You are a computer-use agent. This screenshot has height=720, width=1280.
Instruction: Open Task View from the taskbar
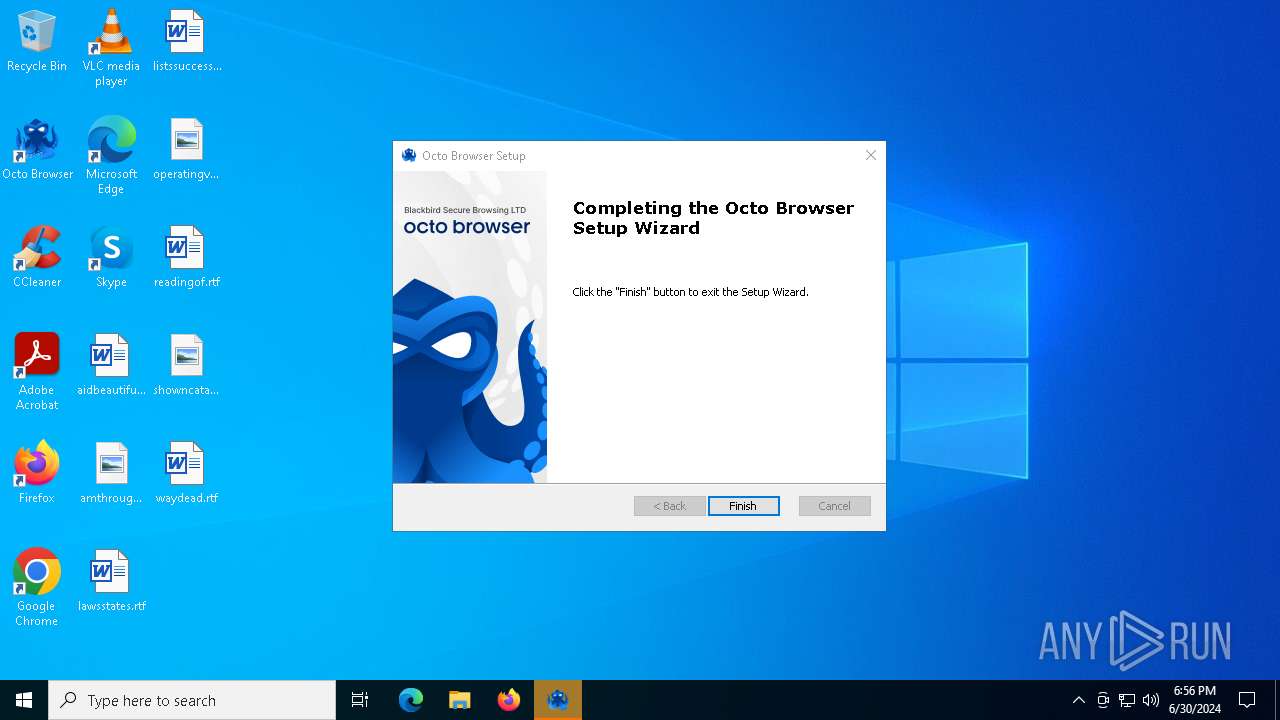[360, 700]
